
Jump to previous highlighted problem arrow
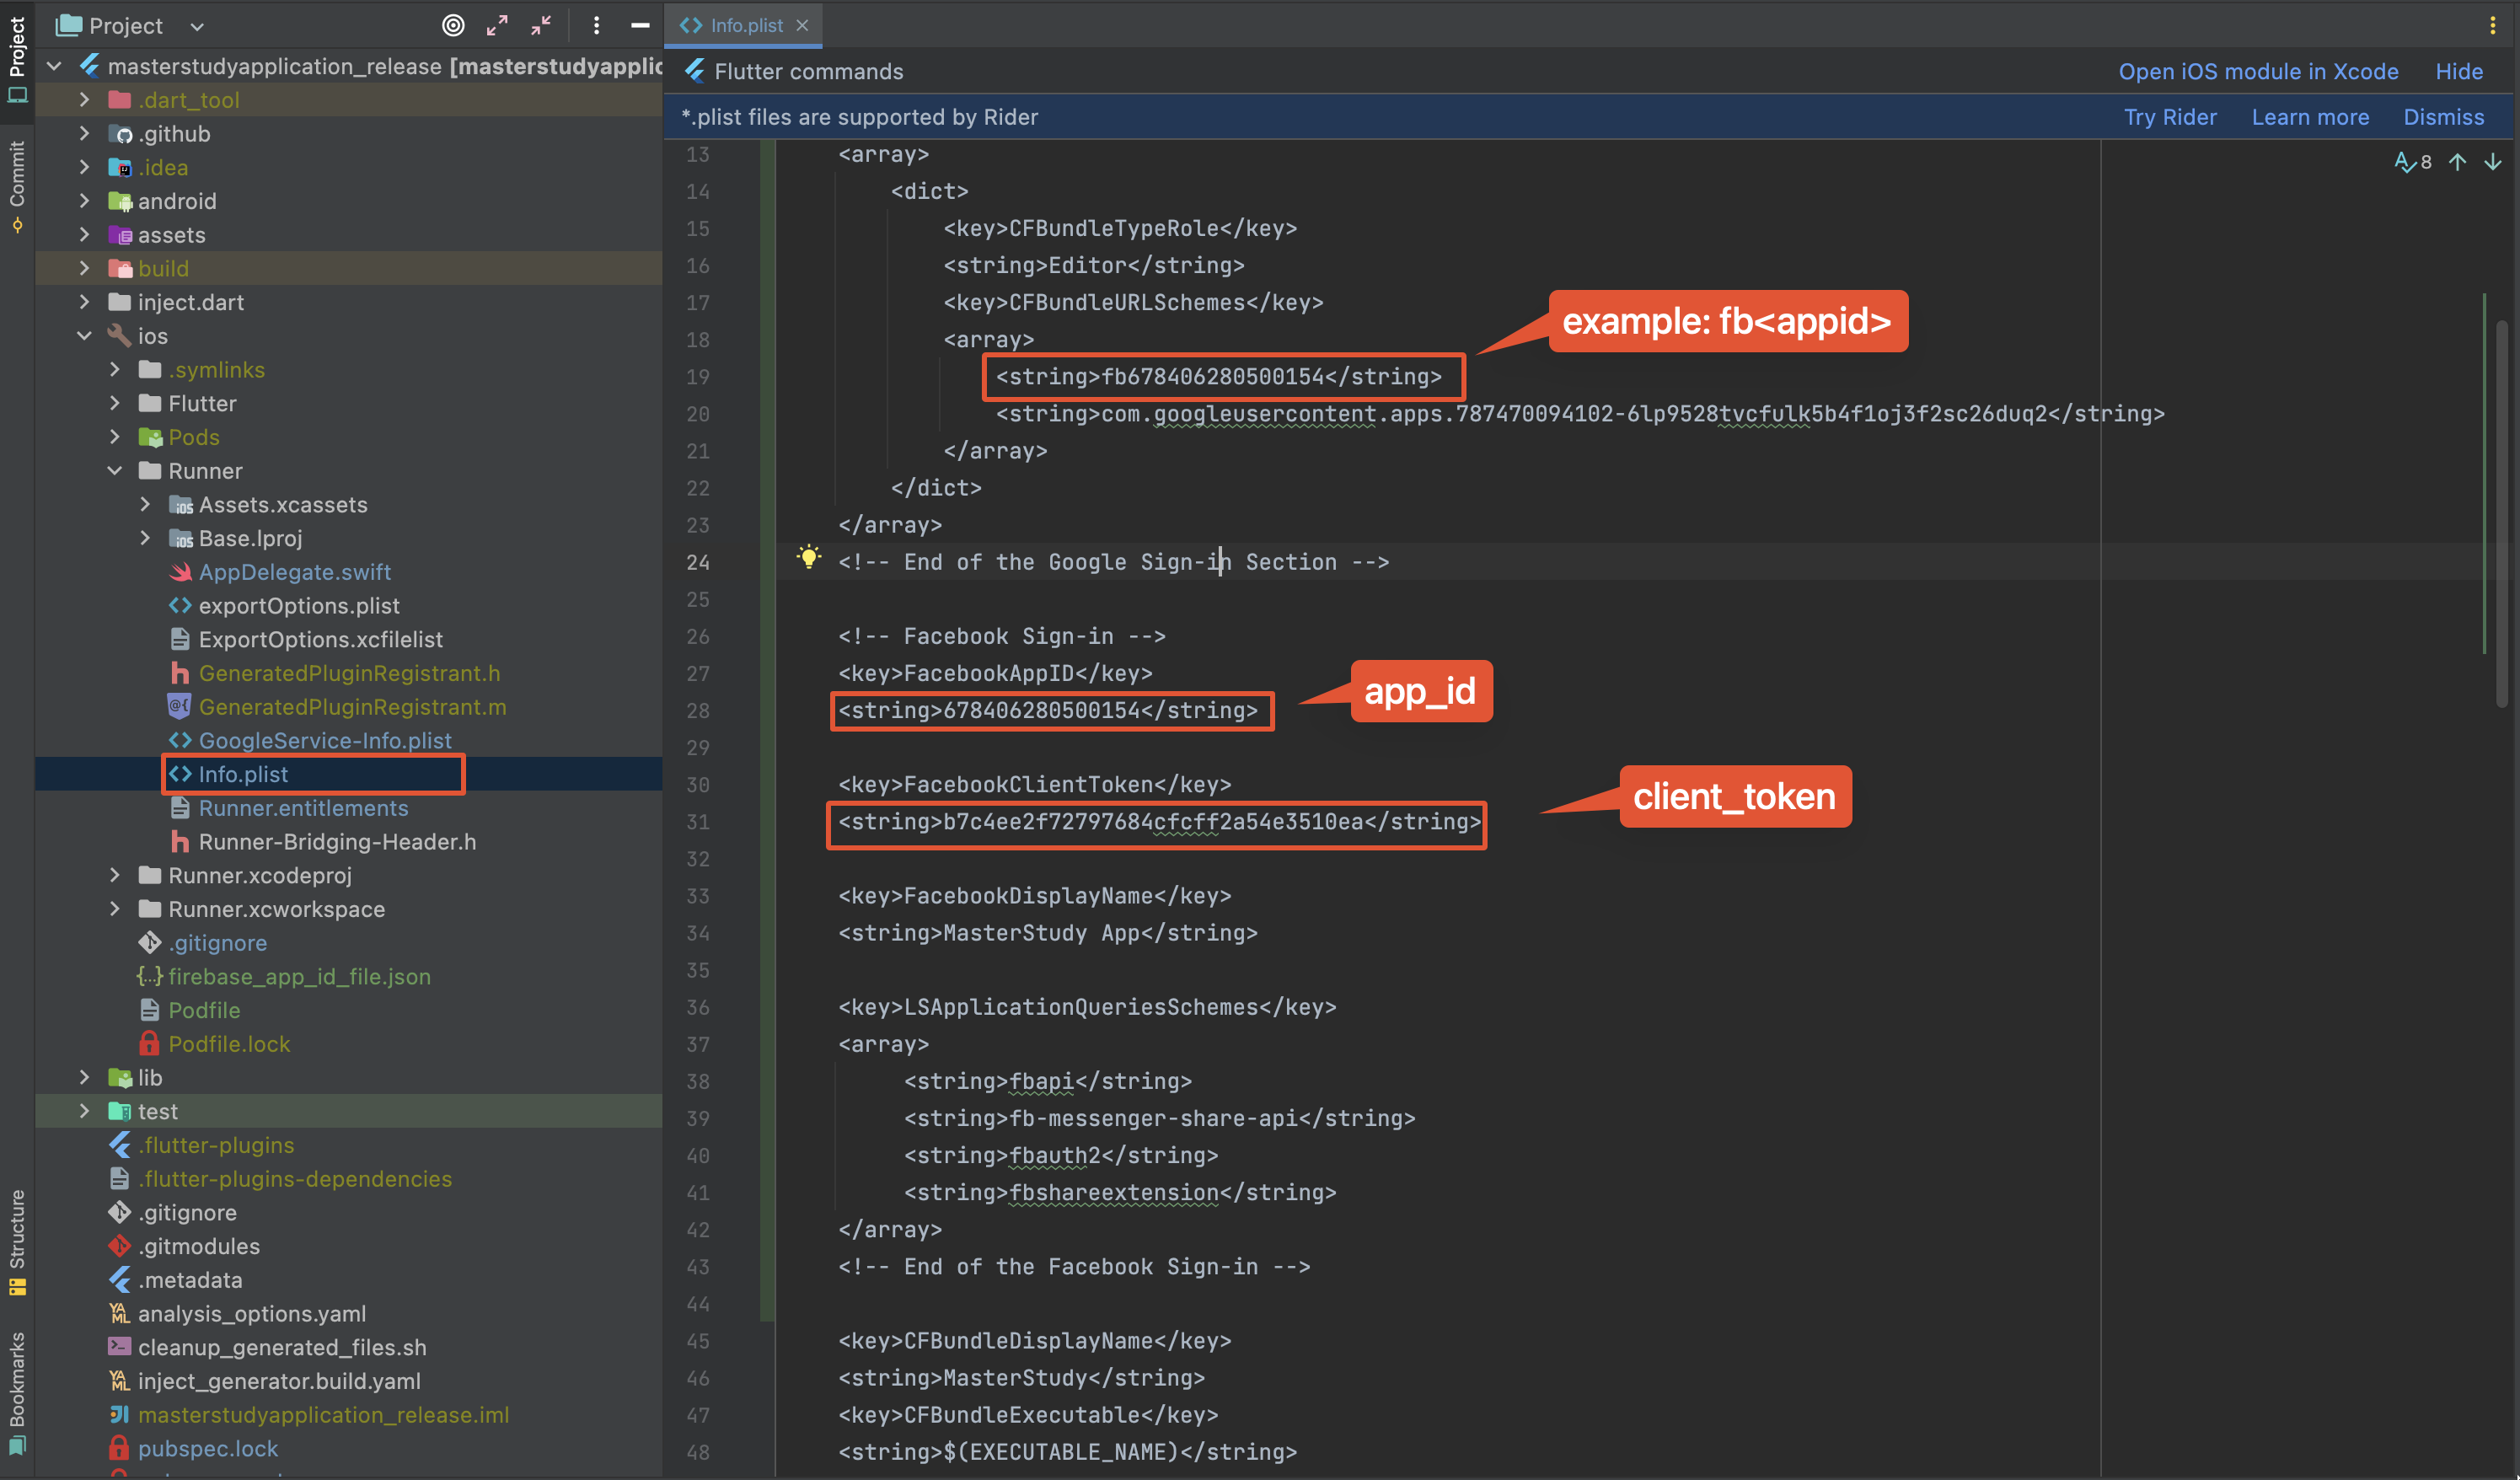coord(2458,162)
